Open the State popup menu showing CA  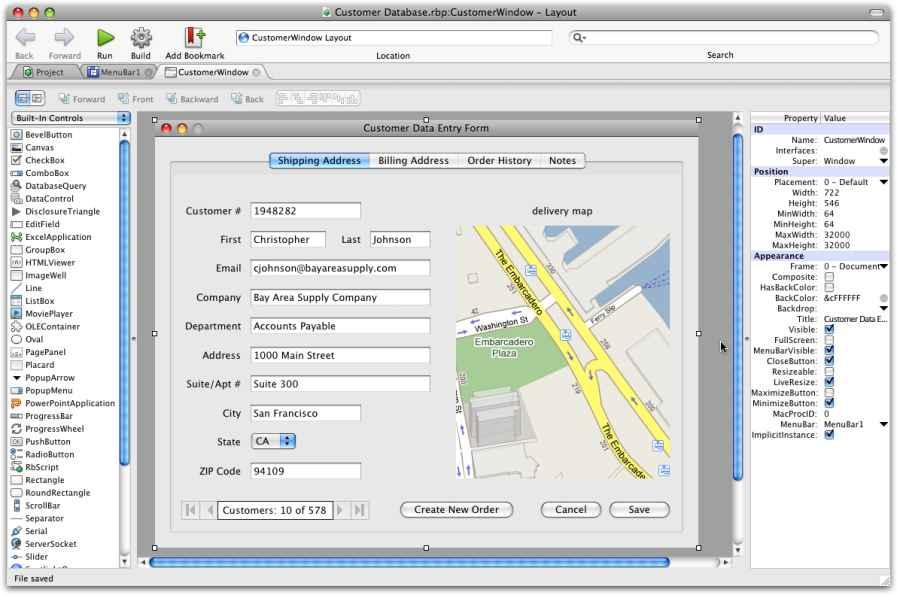tap(274, 441)
